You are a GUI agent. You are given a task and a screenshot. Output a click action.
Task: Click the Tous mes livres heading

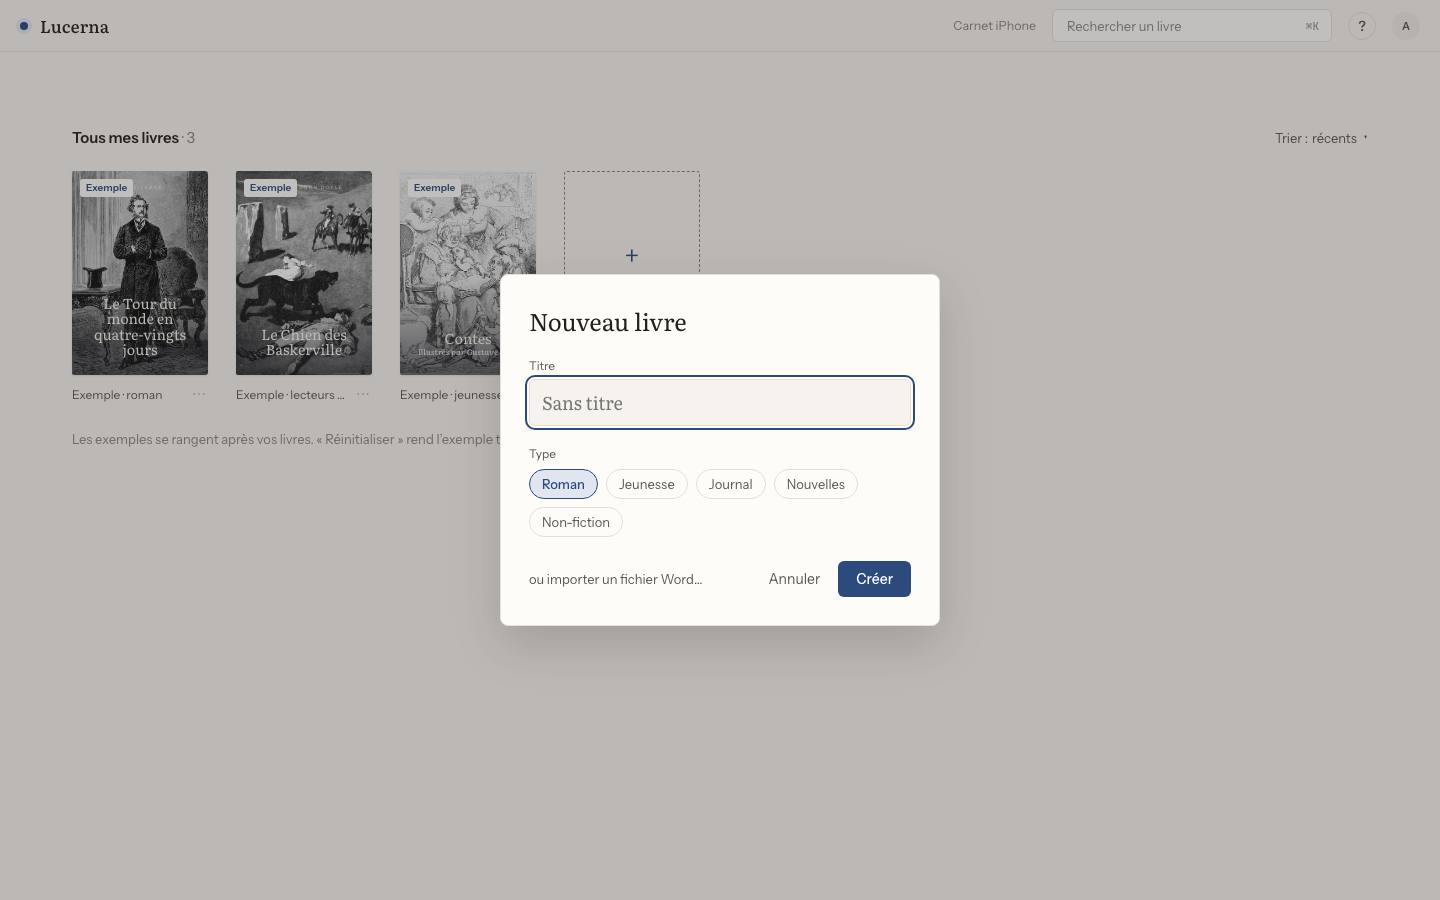tap(125, 138)
